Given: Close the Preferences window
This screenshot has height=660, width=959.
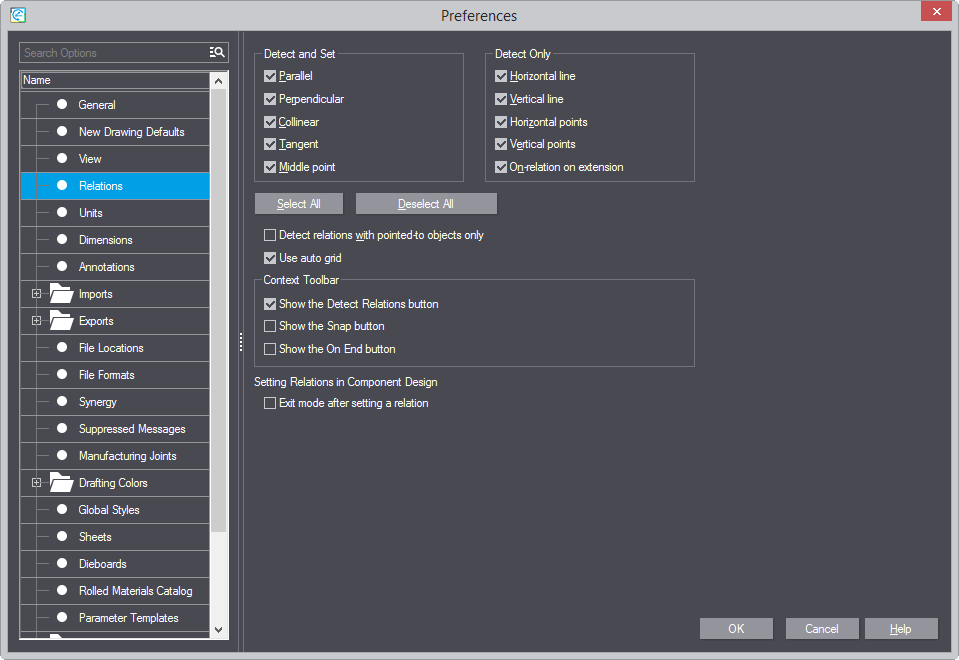Looking at the screenshot, I should tap(936, 12).
